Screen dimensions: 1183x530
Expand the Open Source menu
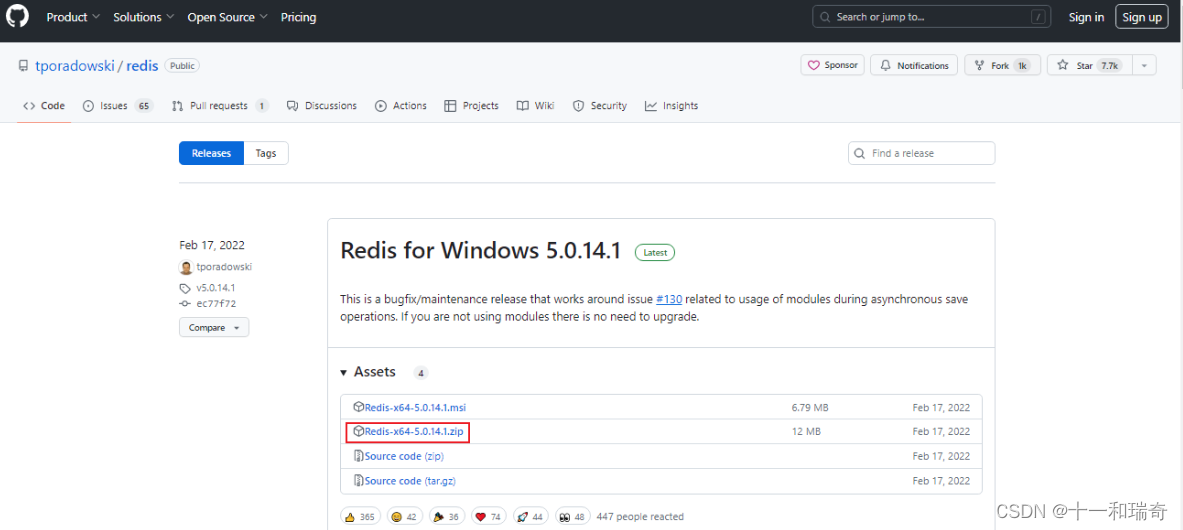pyautogui.click(x=227, y=17)
